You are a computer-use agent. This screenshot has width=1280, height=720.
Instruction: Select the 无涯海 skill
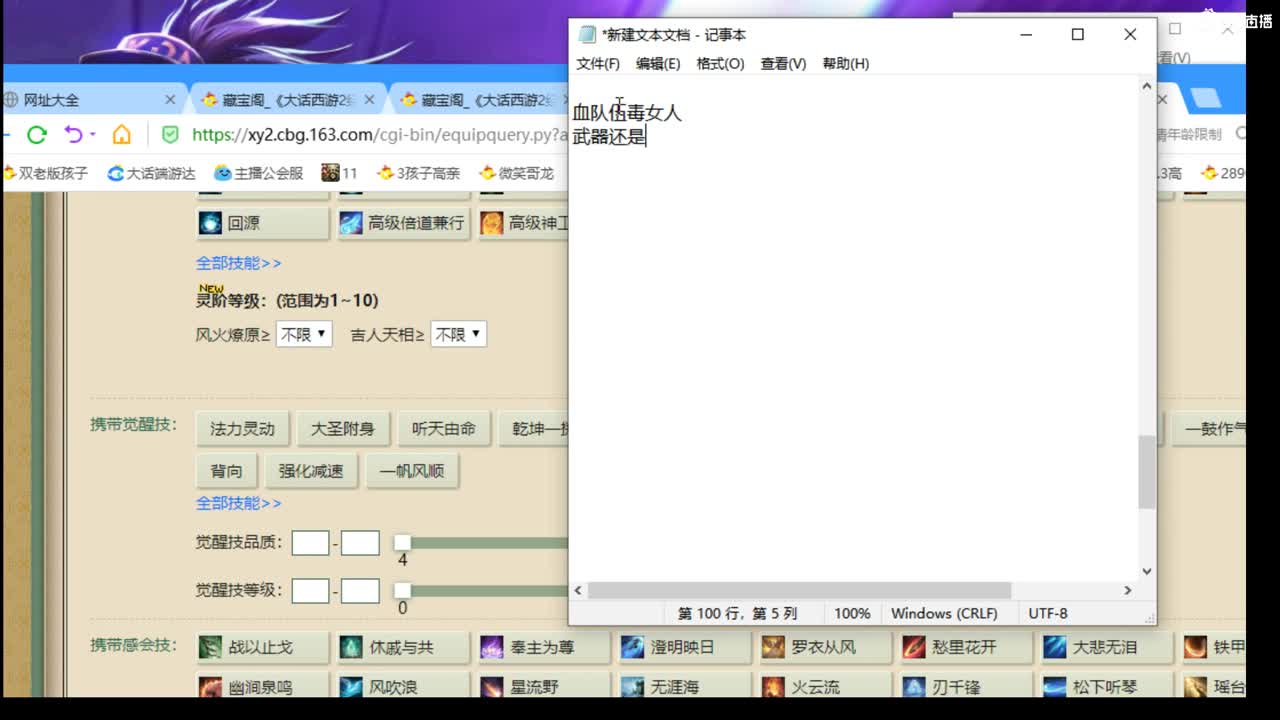685,687
